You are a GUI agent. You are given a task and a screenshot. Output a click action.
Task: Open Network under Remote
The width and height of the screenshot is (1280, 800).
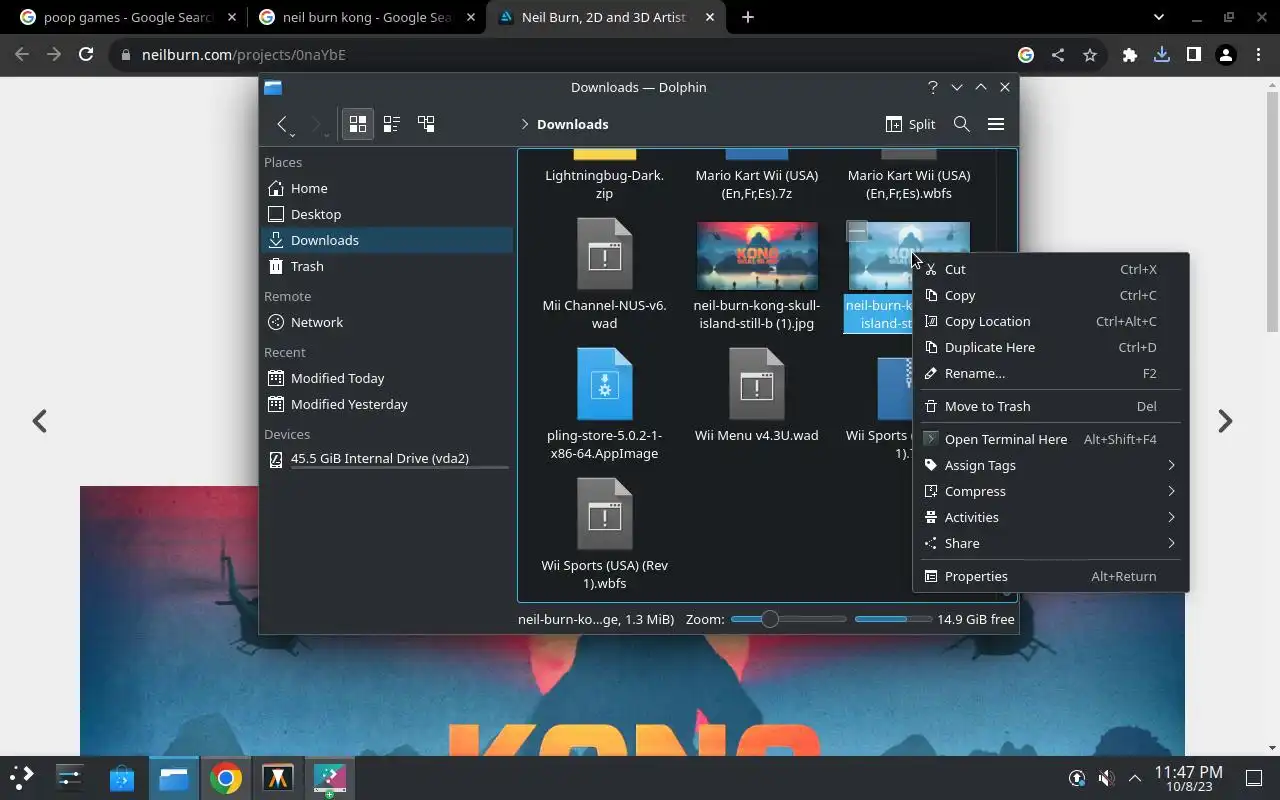tap(387, 322)
